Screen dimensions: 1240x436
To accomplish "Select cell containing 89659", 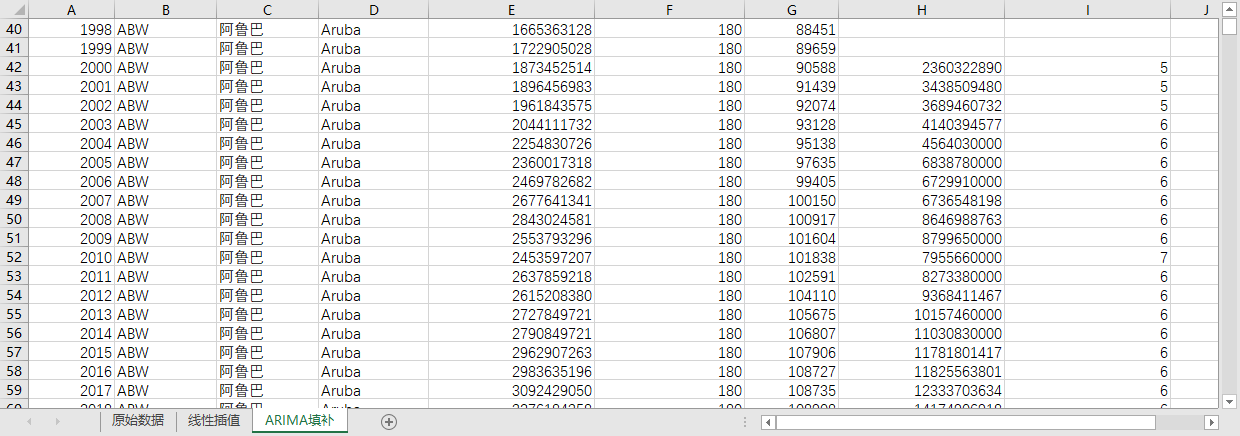I will (792, 49).
